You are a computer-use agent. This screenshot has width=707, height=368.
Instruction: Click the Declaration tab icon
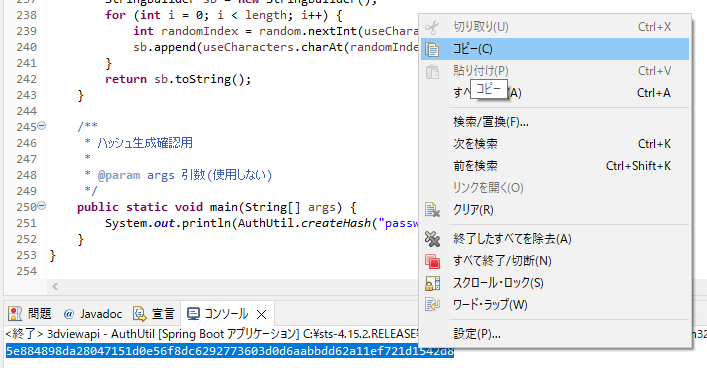[x=139, y=313]
